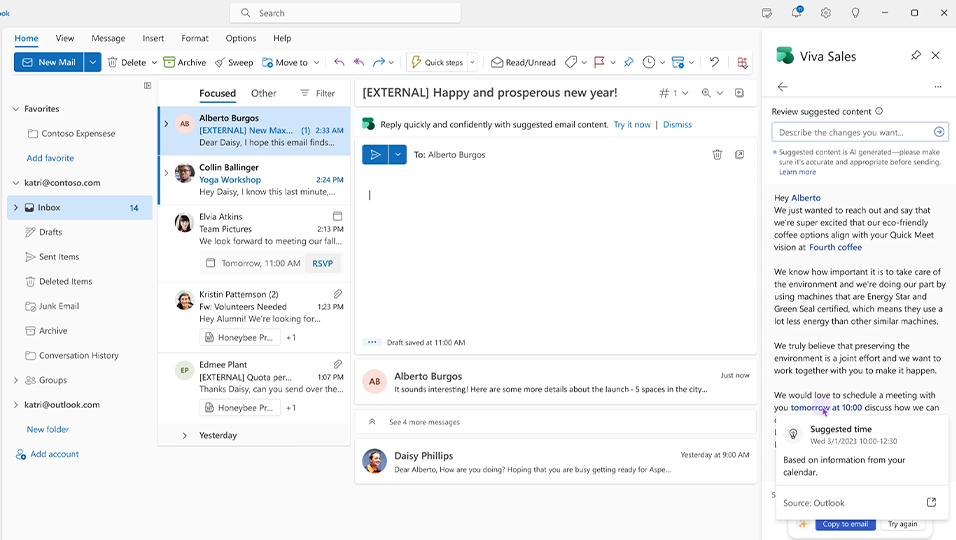Open the Insert ribbon tab
The width and height of the screenshot is (956, 540).
[153, 38]
